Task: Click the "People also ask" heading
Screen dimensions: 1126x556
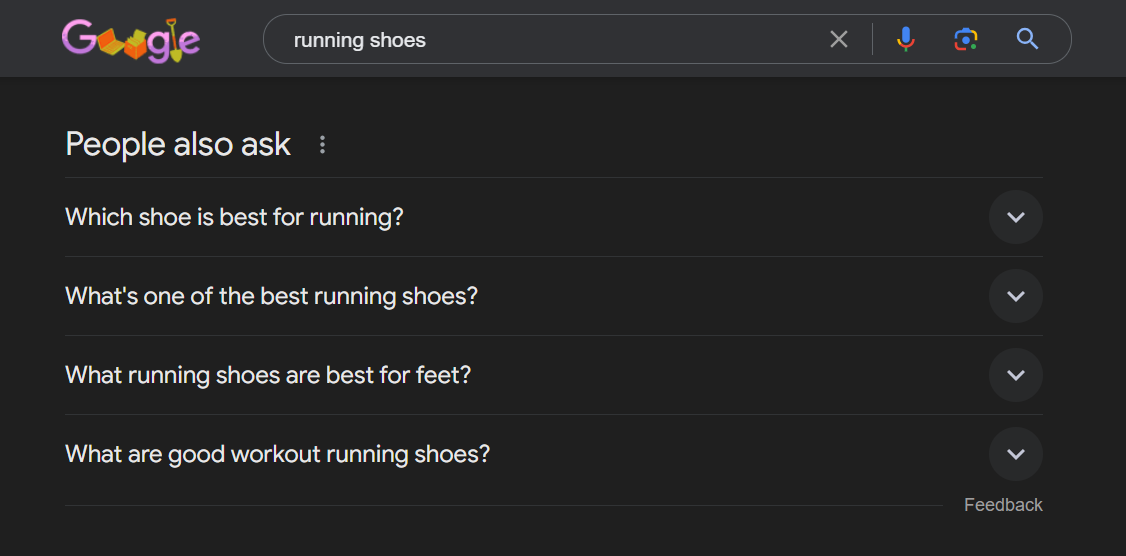Action: pyautogui.click(x=178, y=145)
